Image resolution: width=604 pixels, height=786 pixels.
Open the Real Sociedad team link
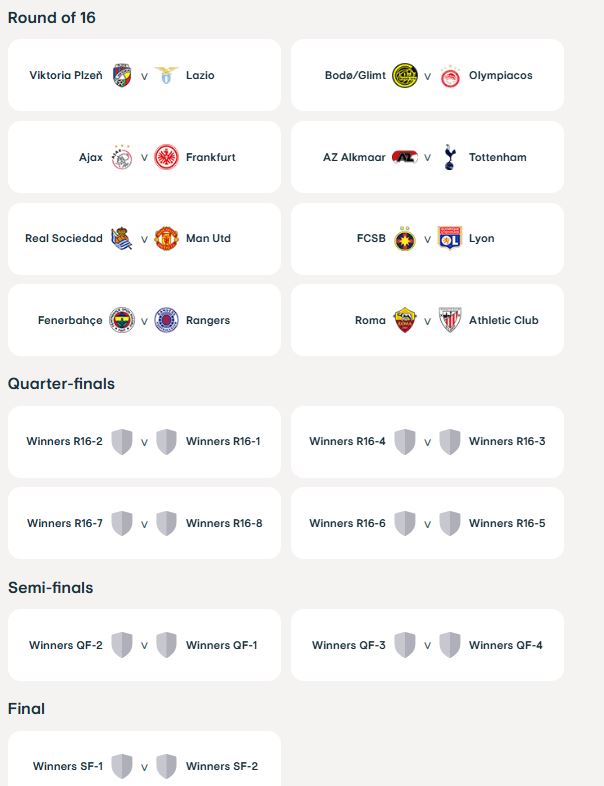click(x=64, y=239)
